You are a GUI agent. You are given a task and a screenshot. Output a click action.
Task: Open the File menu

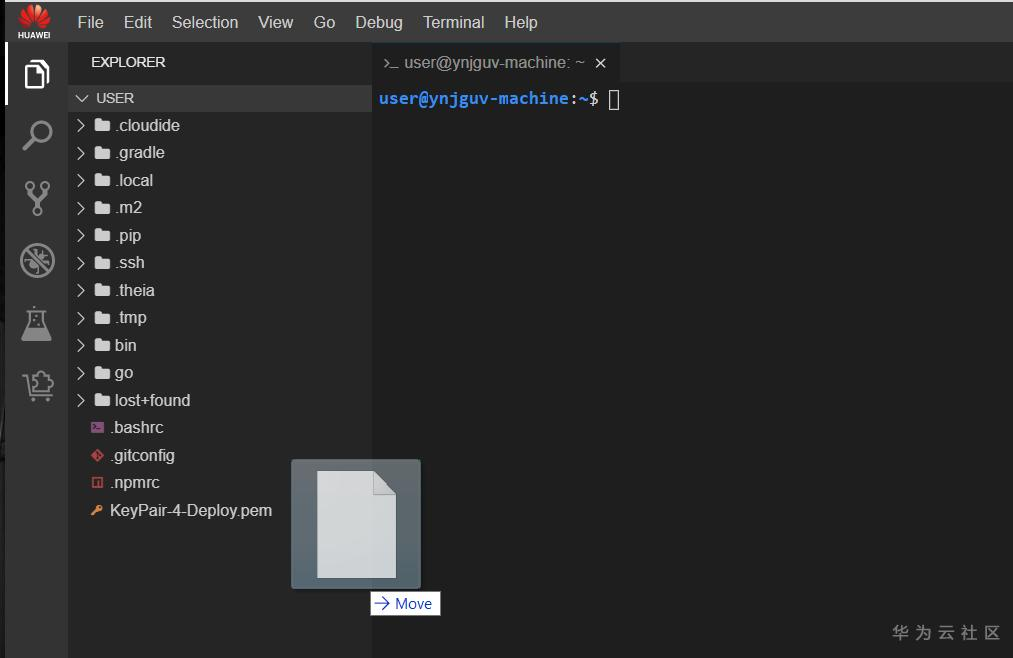point(90,23)
